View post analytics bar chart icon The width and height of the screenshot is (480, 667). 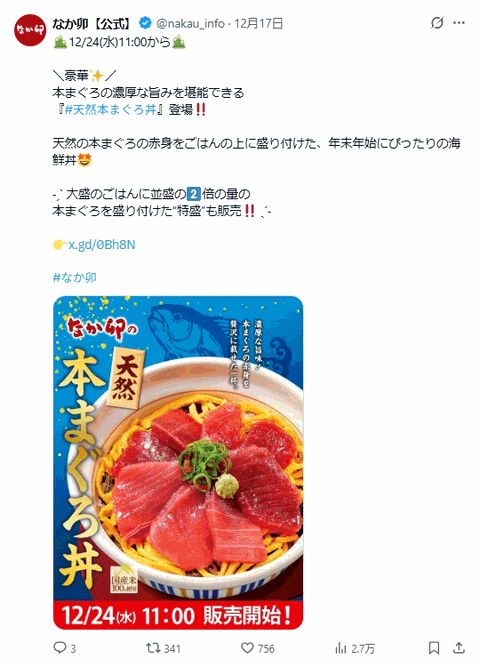340,648
